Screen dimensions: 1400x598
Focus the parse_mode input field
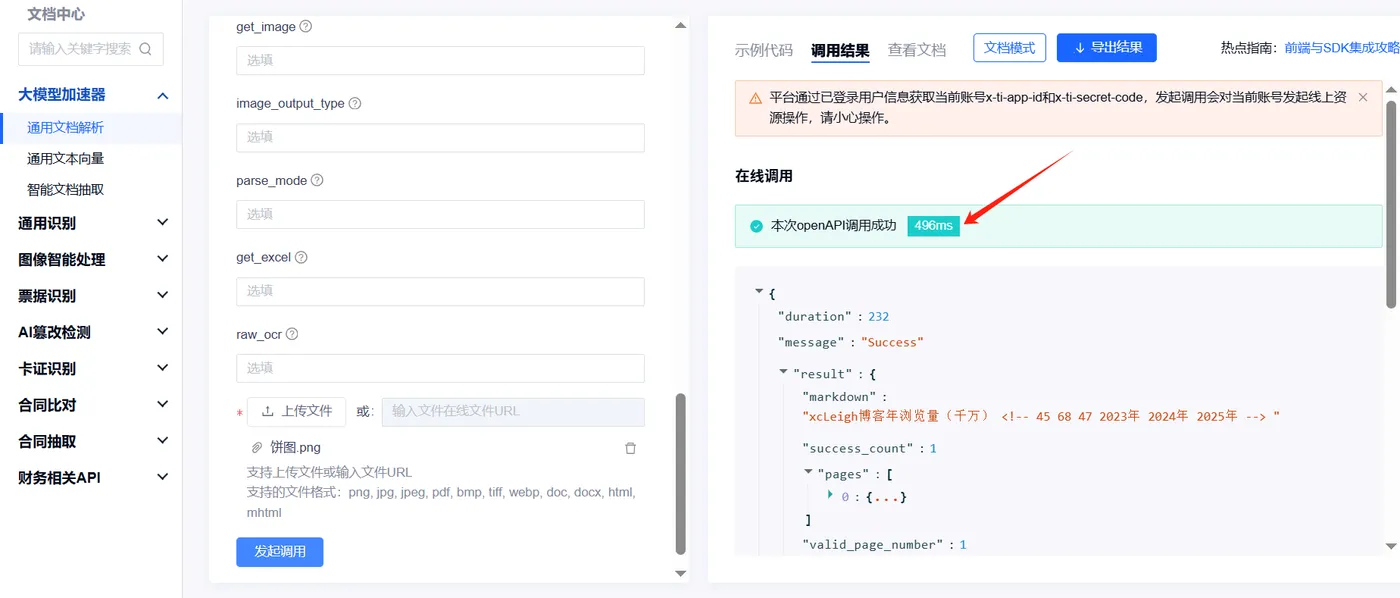pos(440,214)
